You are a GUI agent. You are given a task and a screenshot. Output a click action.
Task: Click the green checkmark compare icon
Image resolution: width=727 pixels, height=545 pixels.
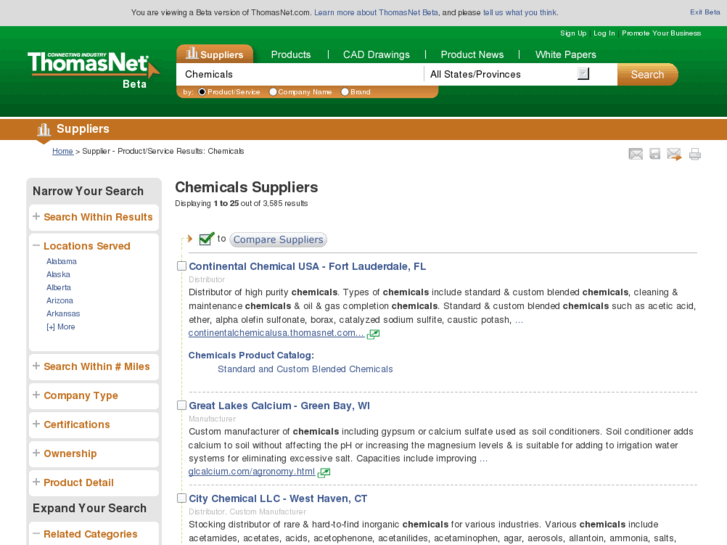(x=207, y=239)
